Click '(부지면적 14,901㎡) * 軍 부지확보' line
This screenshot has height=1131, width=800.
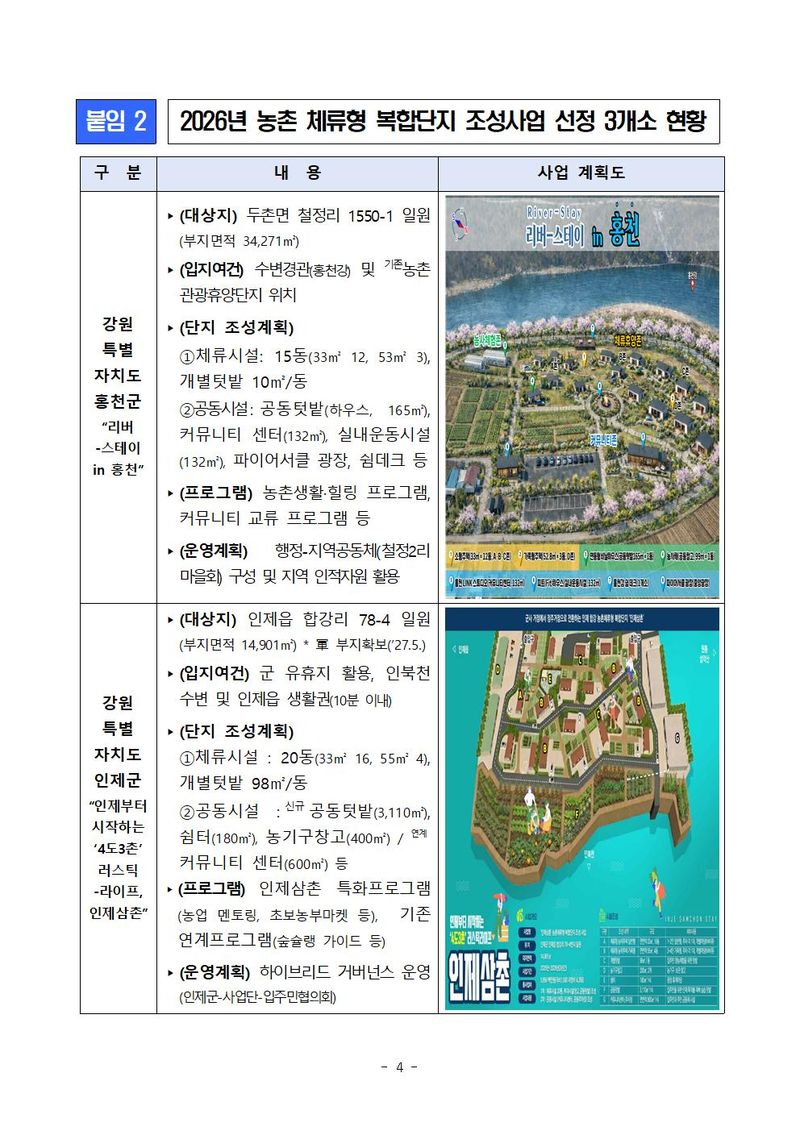tap(302, 645)
